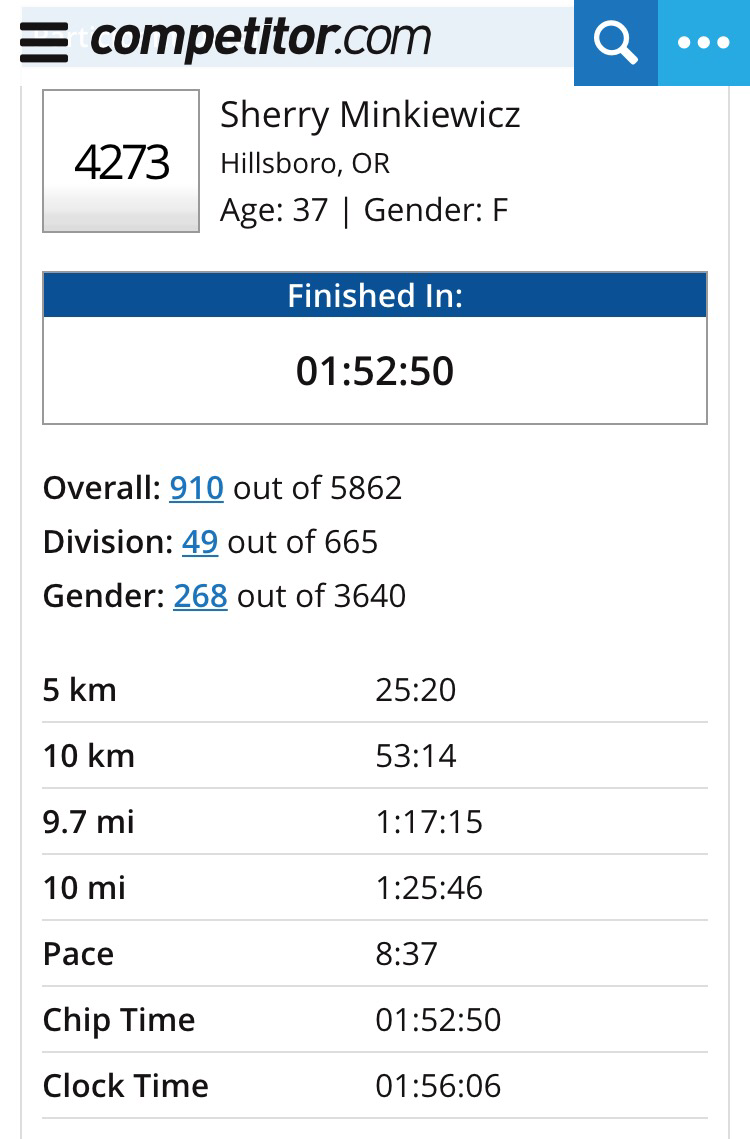Image resolution: width=750 pixels, height=1139 pixels.
Task: Tap the bib number 4273 box
Action: click(121, 162)
